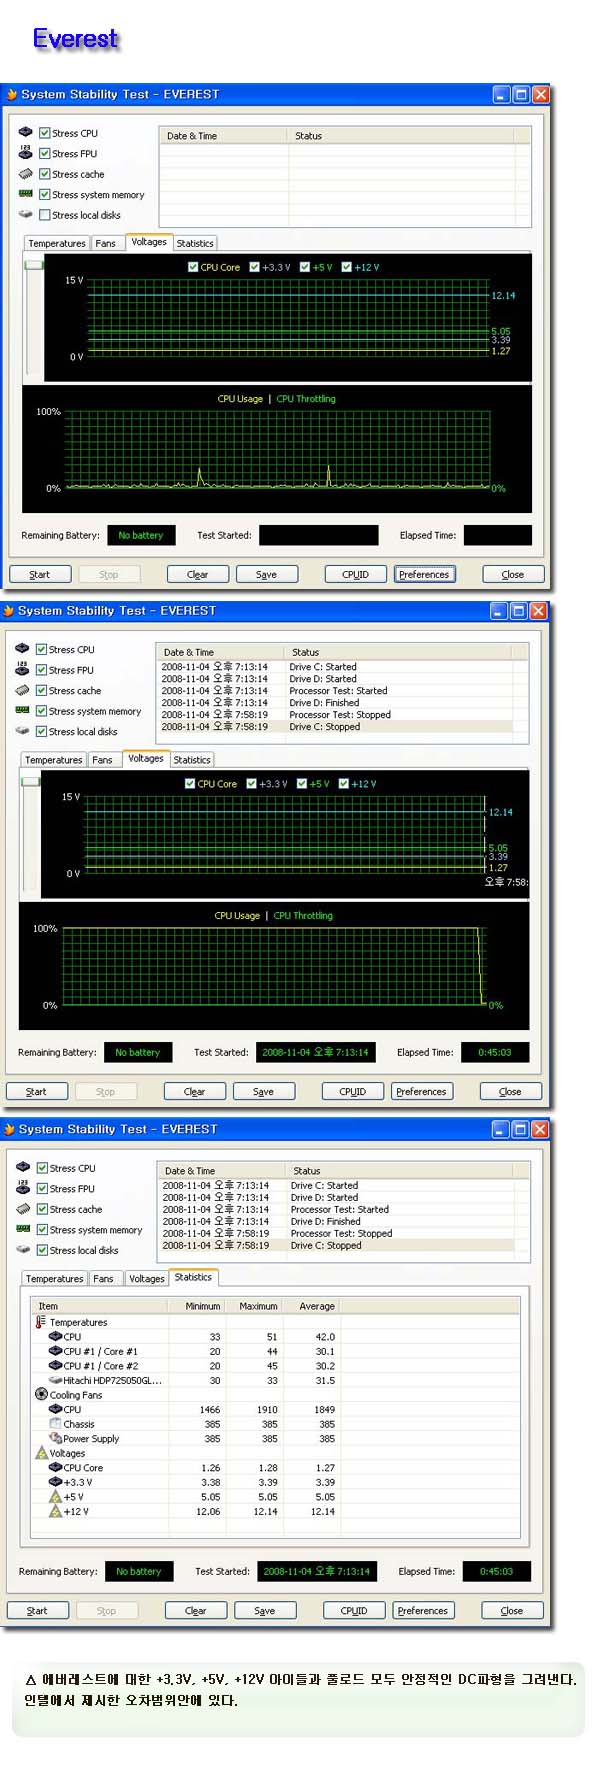This screenshot has height=1770, width=600.
Task: Click the voltage graph scale slider in middle window
Action: [31, 781]
